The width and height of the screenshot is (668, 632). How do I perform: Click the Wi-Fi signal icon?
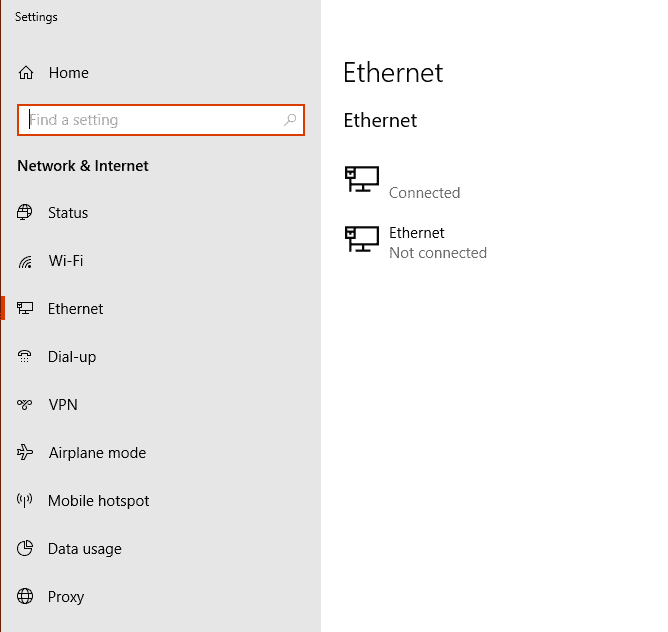tap(25, 261)
